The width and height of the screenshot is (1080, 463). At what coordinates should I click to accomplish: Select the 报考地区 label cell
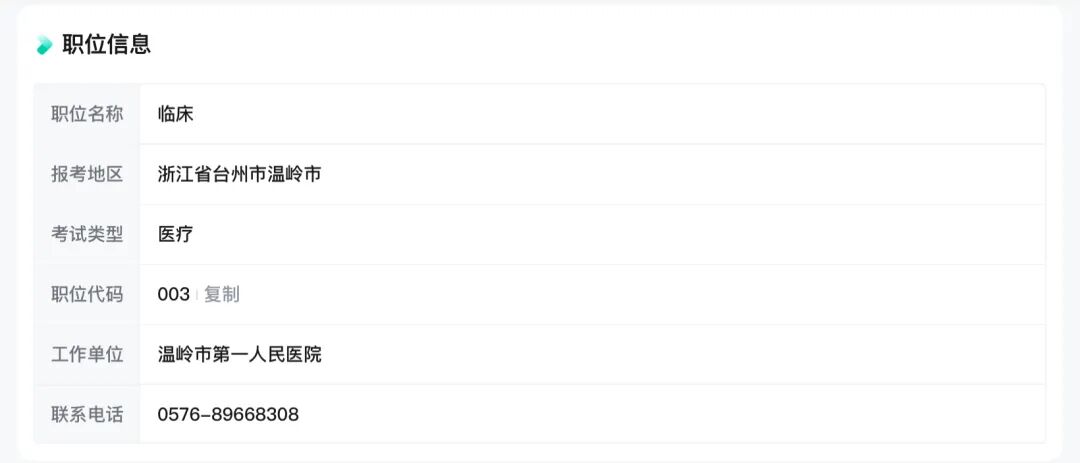(x=87, y=174)
